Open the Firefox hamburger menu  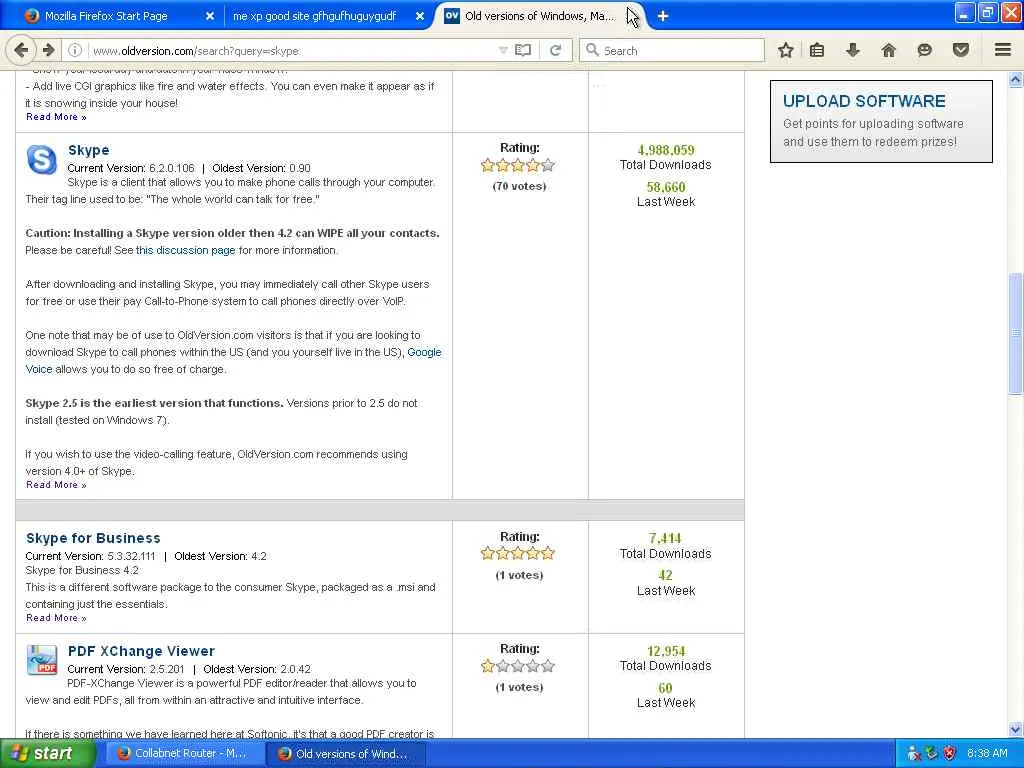pos(1003,50)
